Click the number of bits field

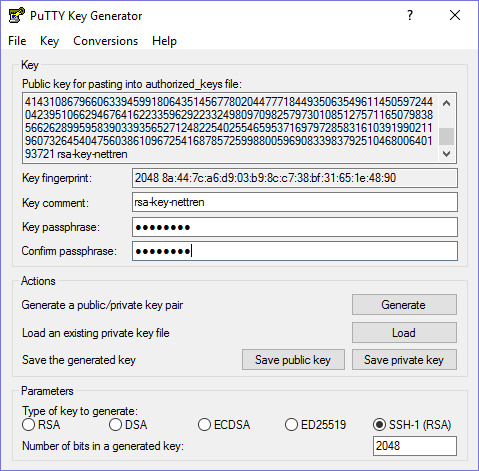pos(415,446)
